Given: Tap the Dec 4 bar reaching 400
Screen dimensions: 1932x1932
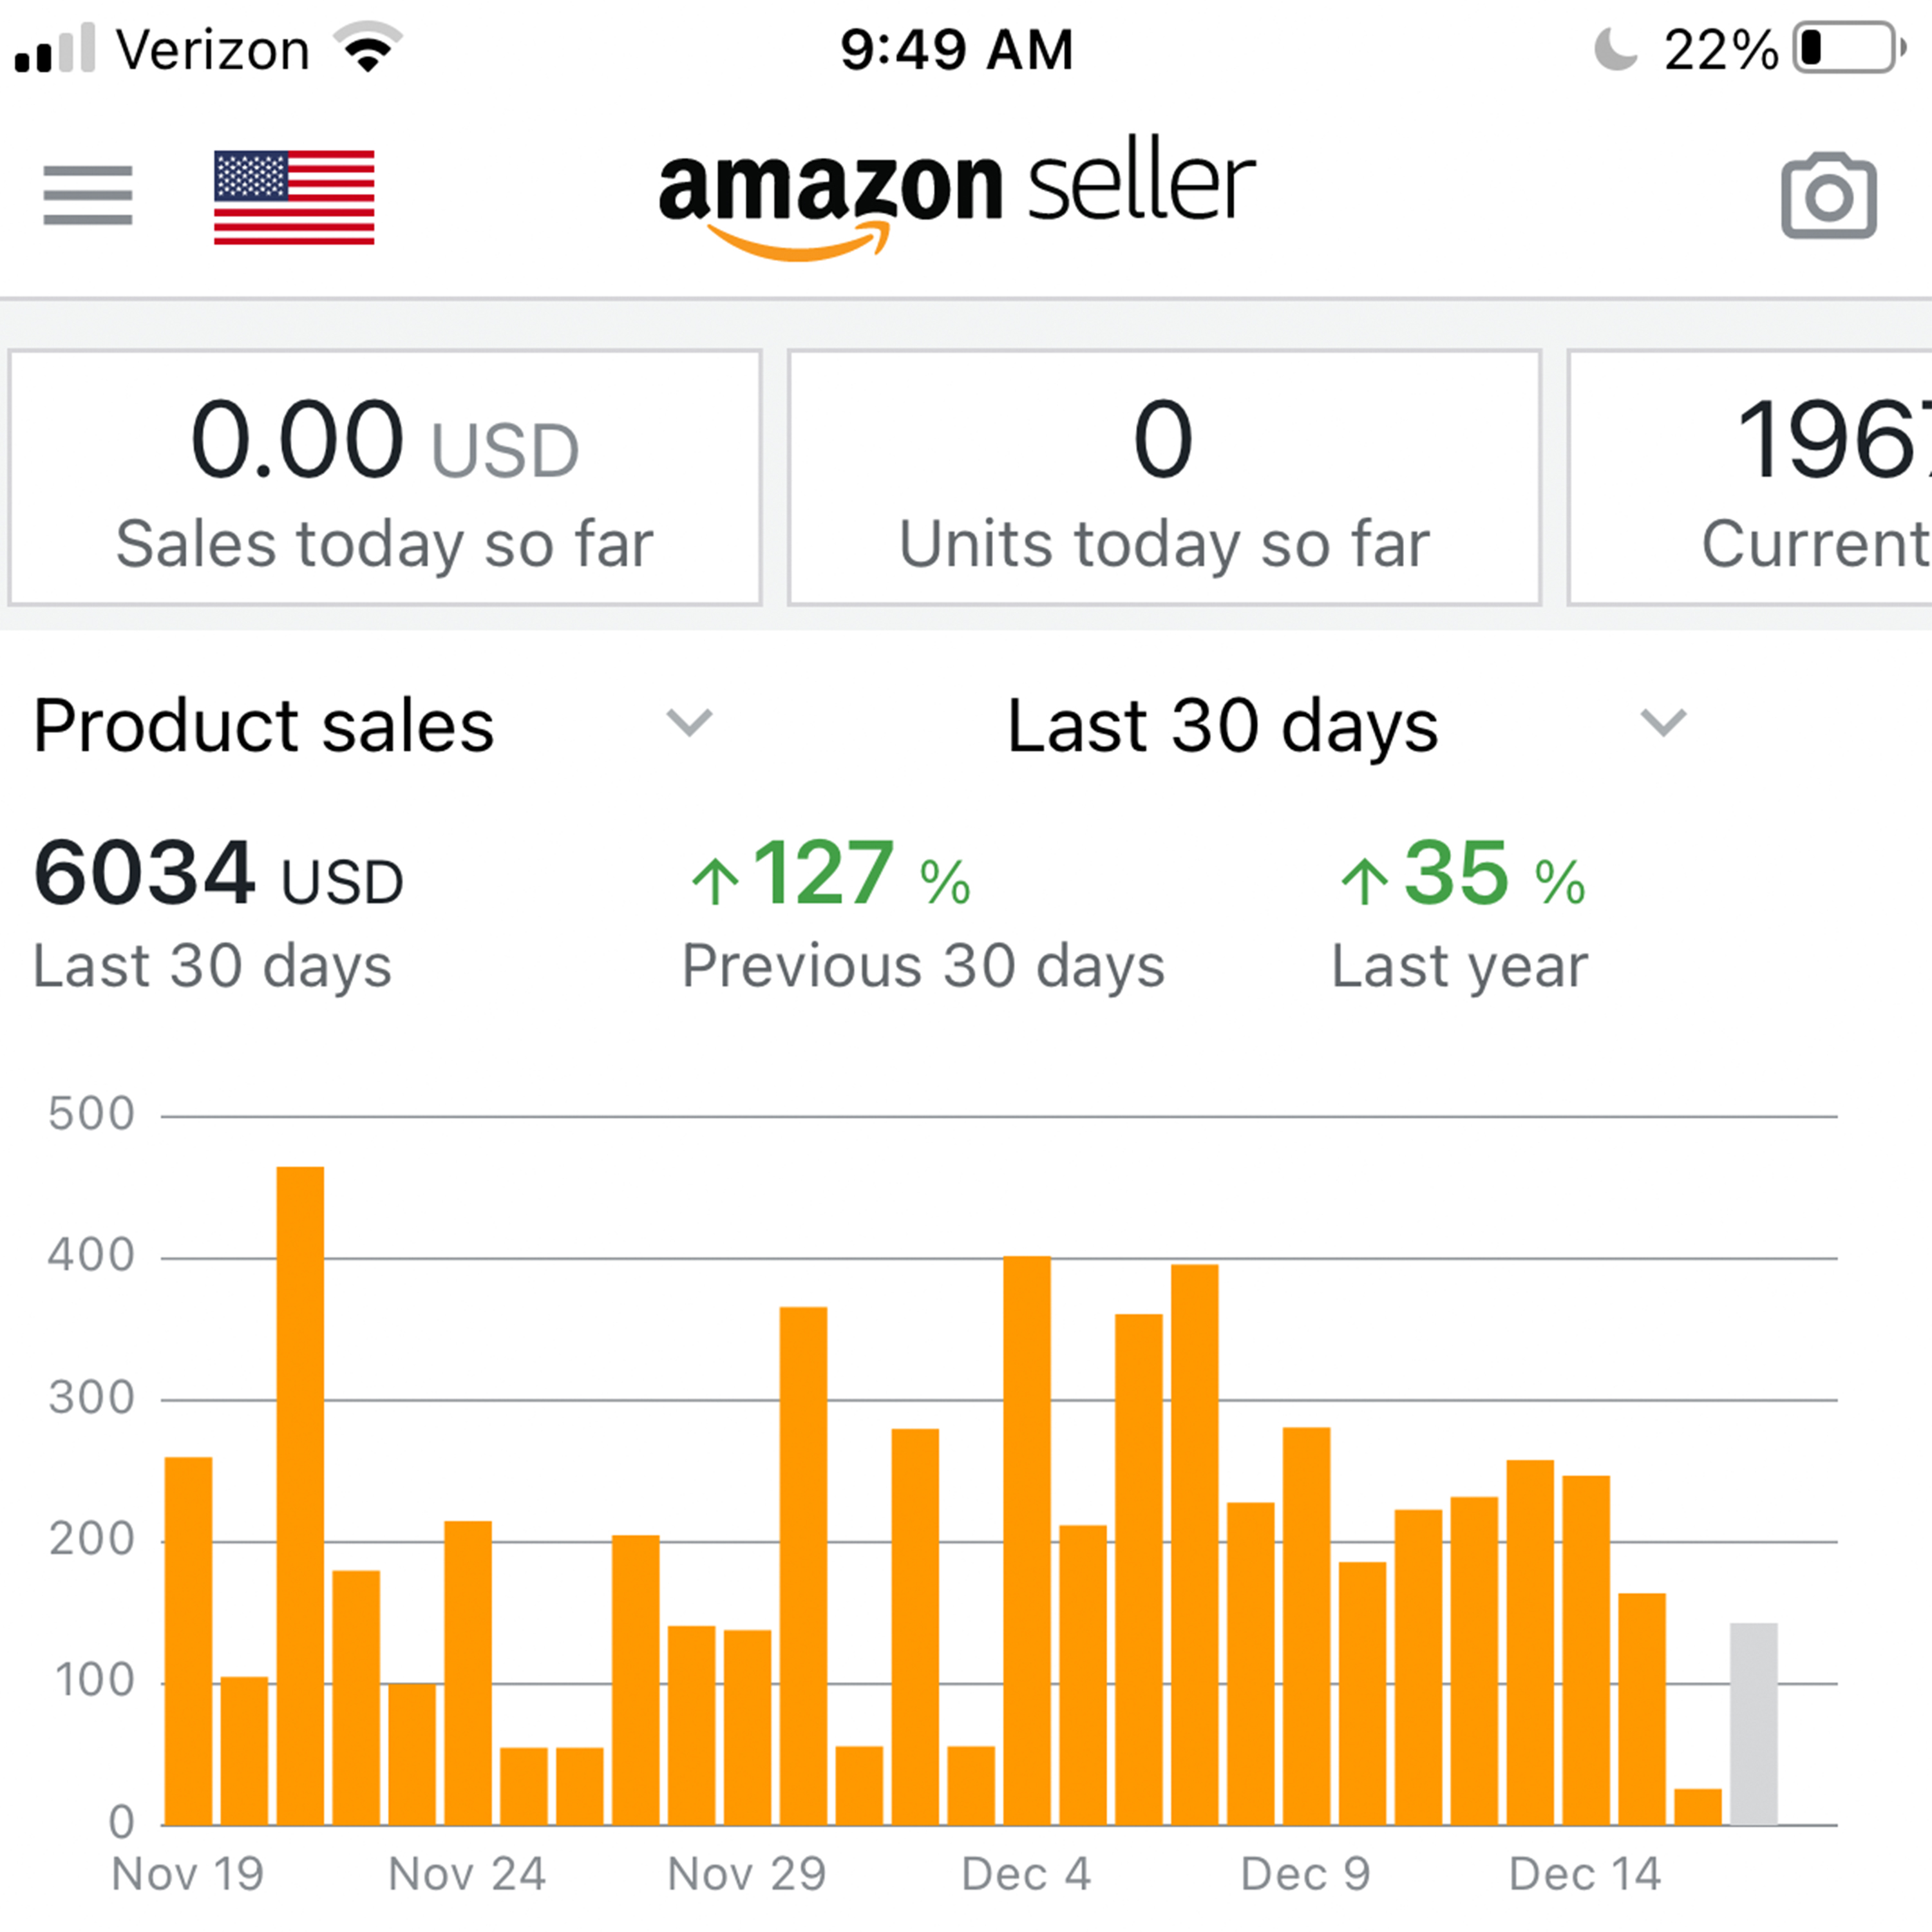Looking at the screenshot, I should [x=1027, y=1540].
